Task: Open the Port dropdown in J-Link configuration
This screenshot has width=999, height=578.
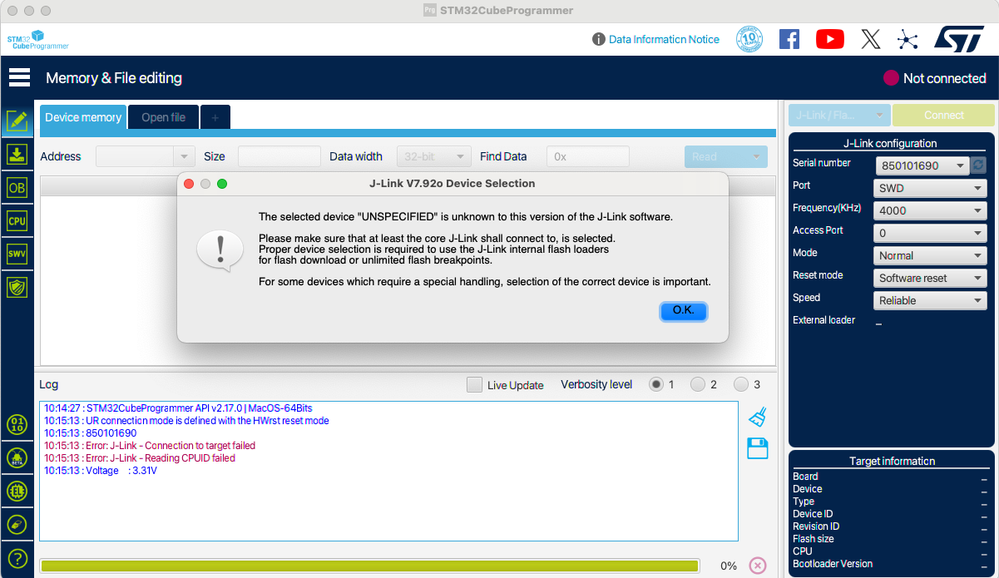Action: tap(929, 185)
